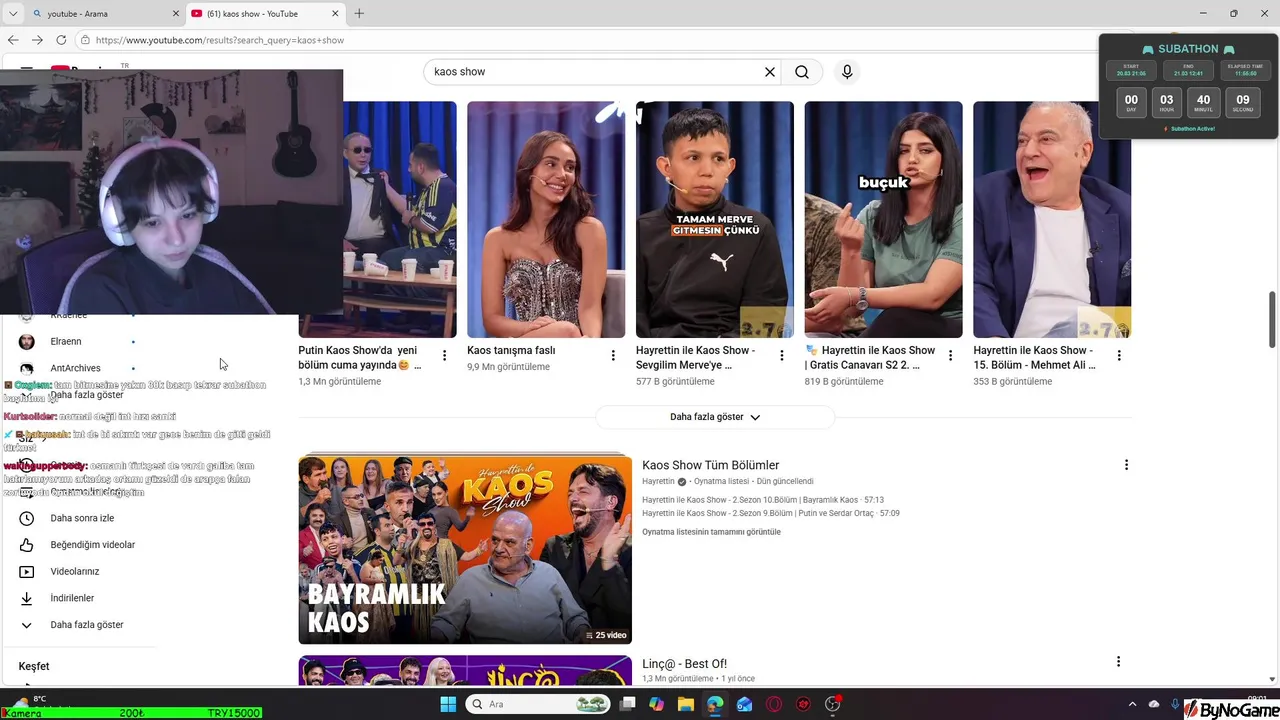Click the 'Keşfet' section heading
This screenshot has width=1280, height=720.
point(34,666)
